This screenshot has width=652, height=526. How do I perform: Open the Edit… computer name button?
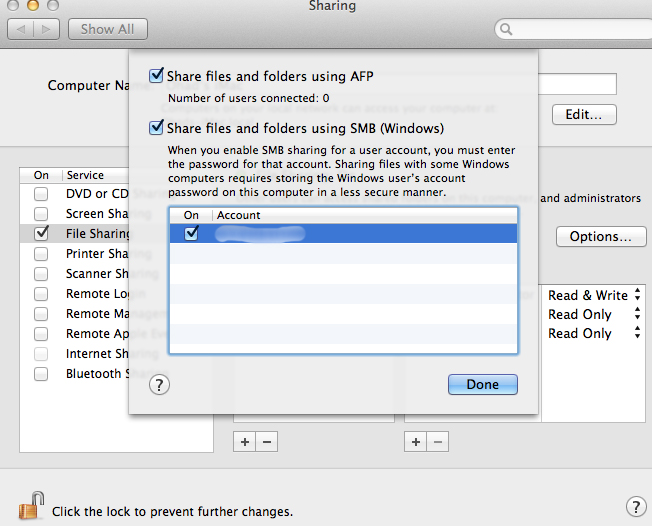click(x=583, y=114)
